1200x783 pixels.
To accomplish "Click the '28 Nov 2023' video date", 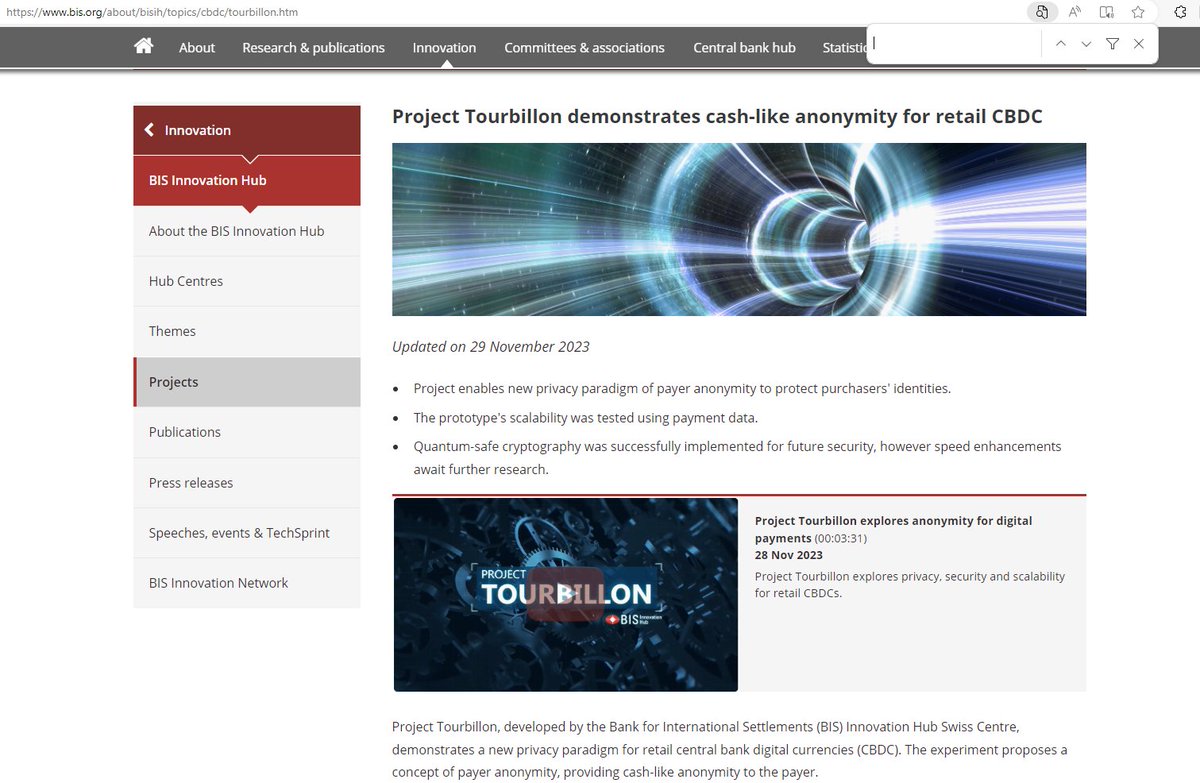I will click(789, 555).
